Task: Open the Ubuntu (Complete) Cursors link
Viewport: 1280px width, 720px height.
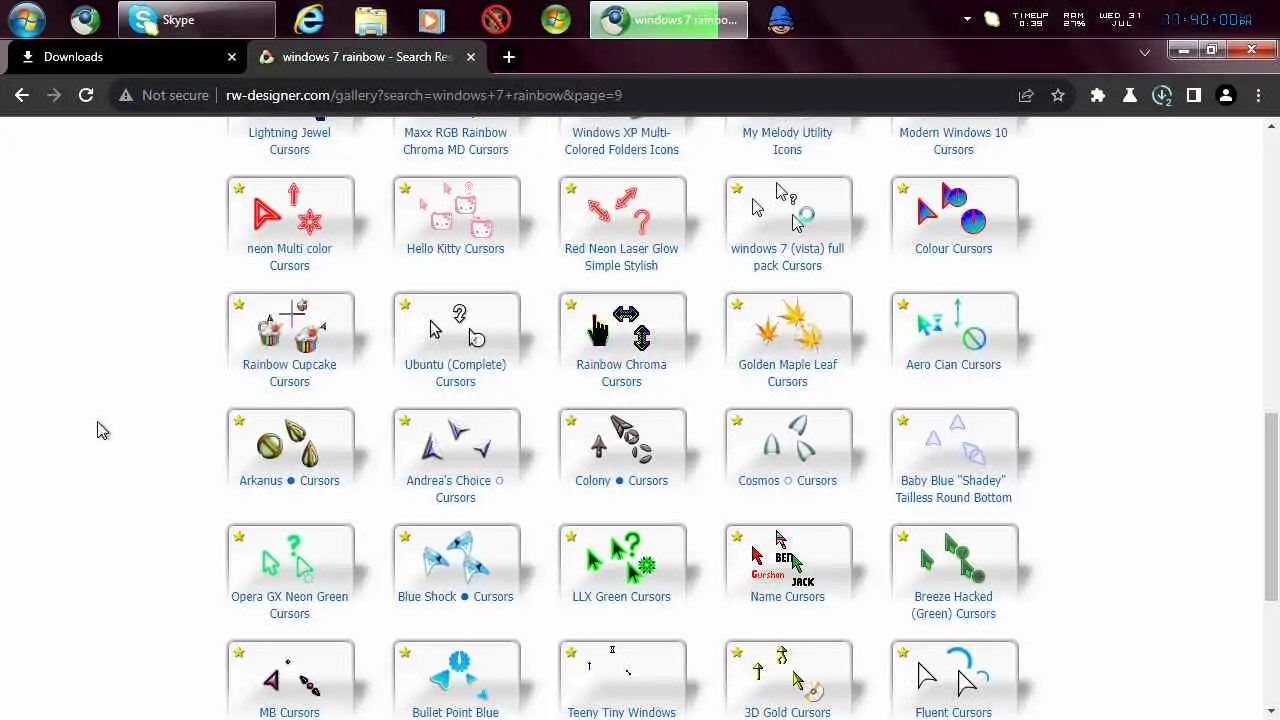Action: click(455, 373)
